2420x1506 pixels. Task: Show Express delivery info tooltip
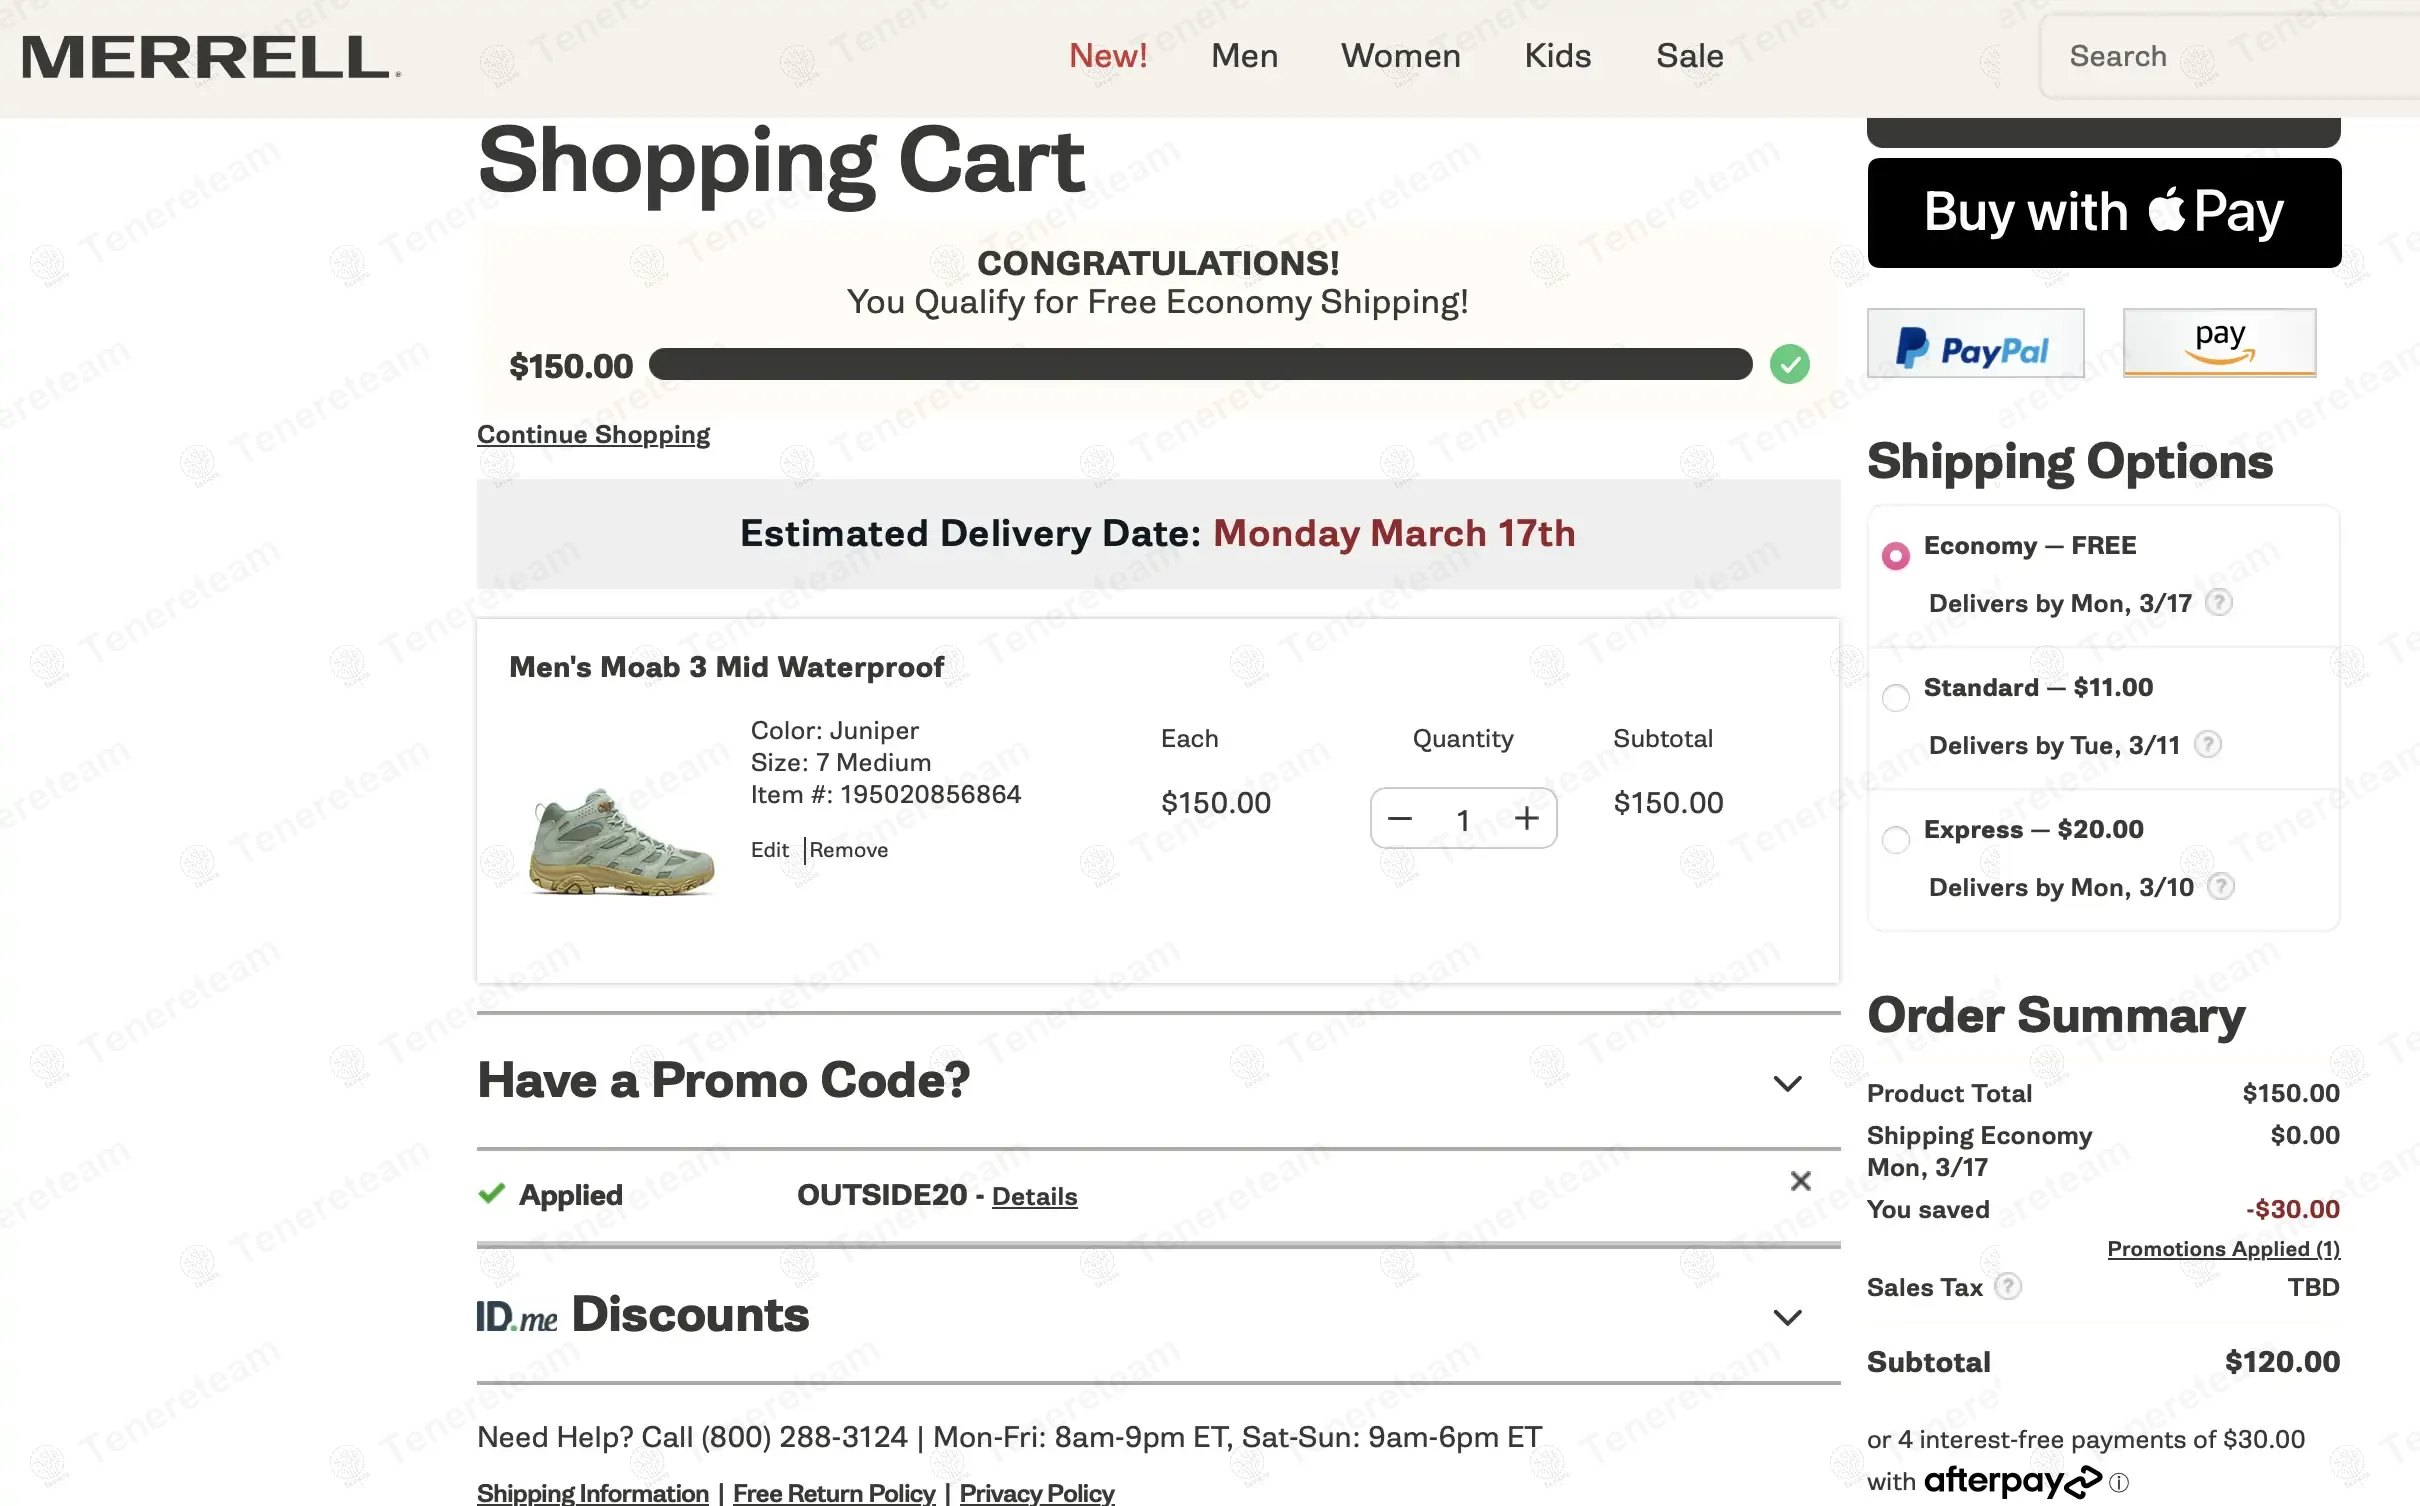click(2220, 887)
